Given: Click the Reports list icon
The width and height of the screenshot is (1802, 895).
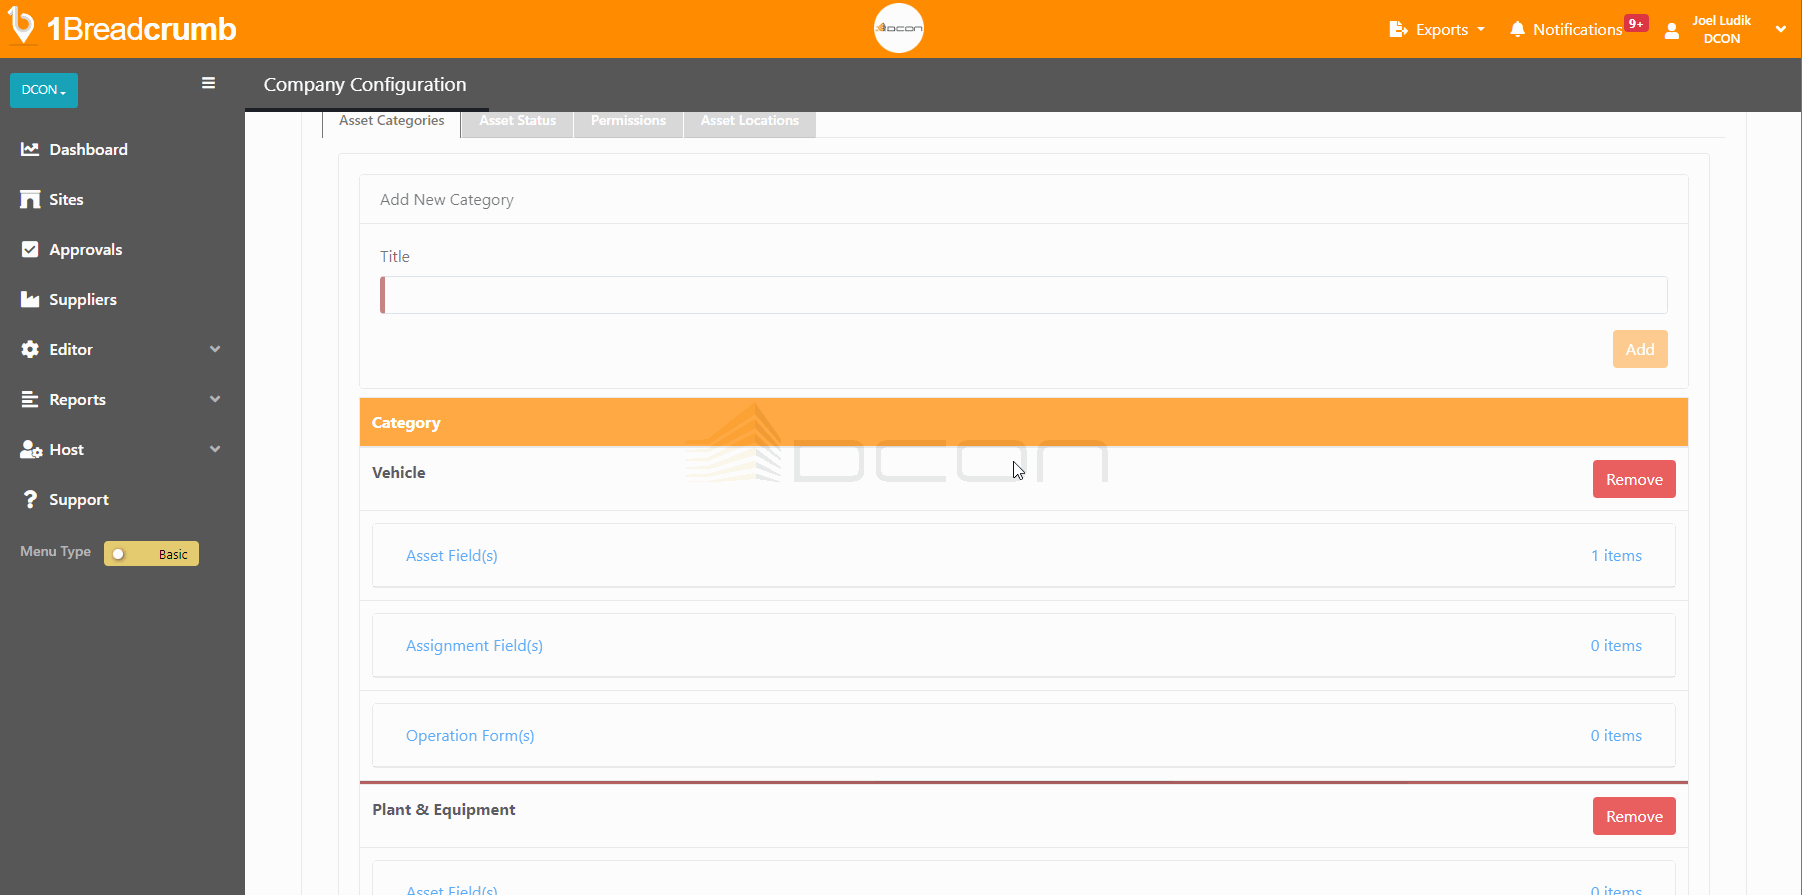Looking at the screenshot, I should click(x=30, y=399).
